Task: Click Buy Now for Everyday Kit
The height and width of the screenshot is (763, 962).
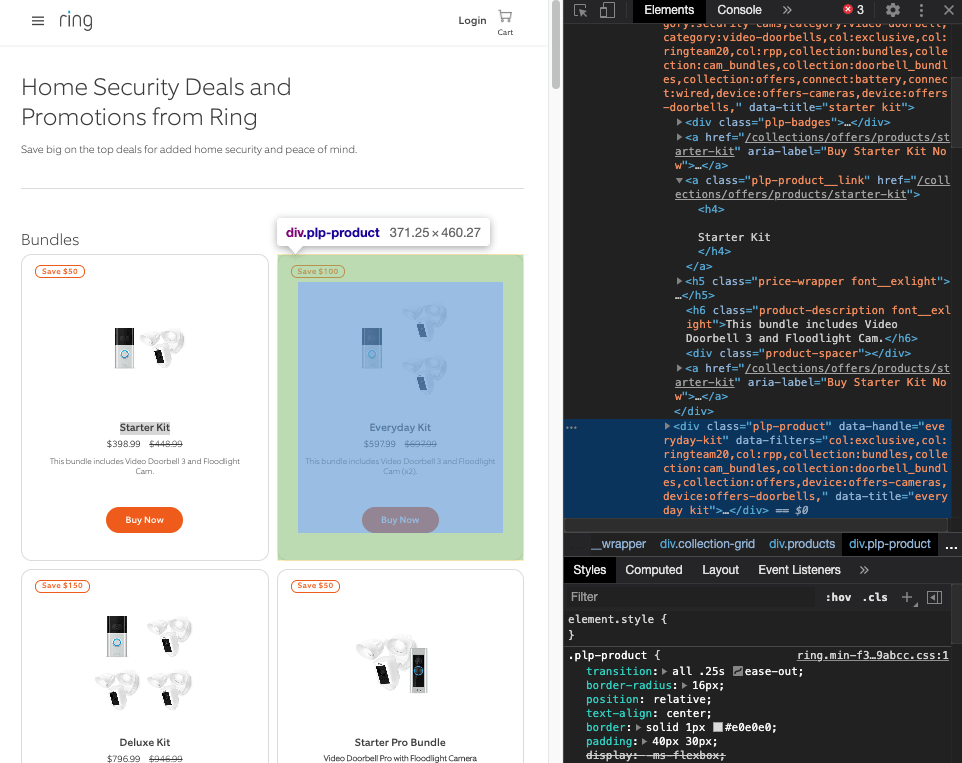Action: (400, 520)
